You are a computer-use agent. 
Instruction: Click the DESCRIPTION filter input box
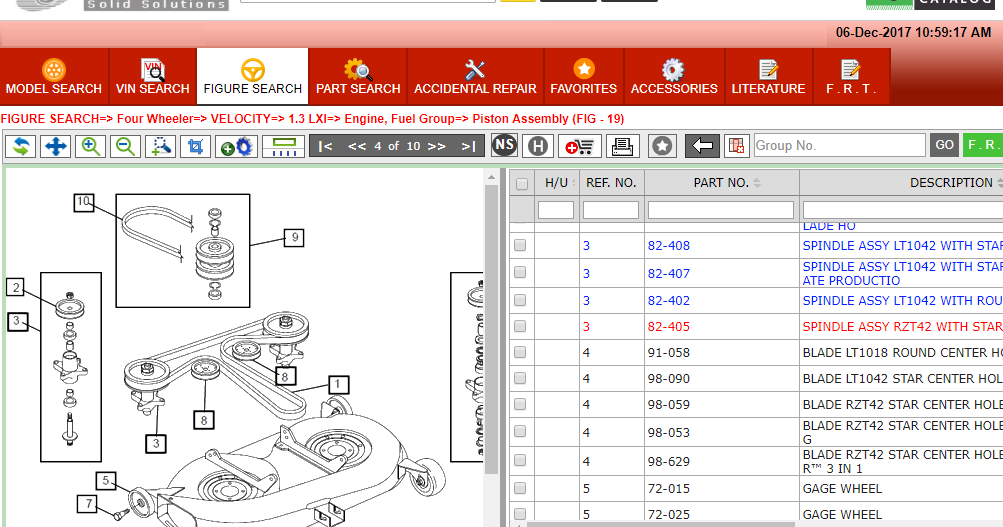click(x=903, y=210)
